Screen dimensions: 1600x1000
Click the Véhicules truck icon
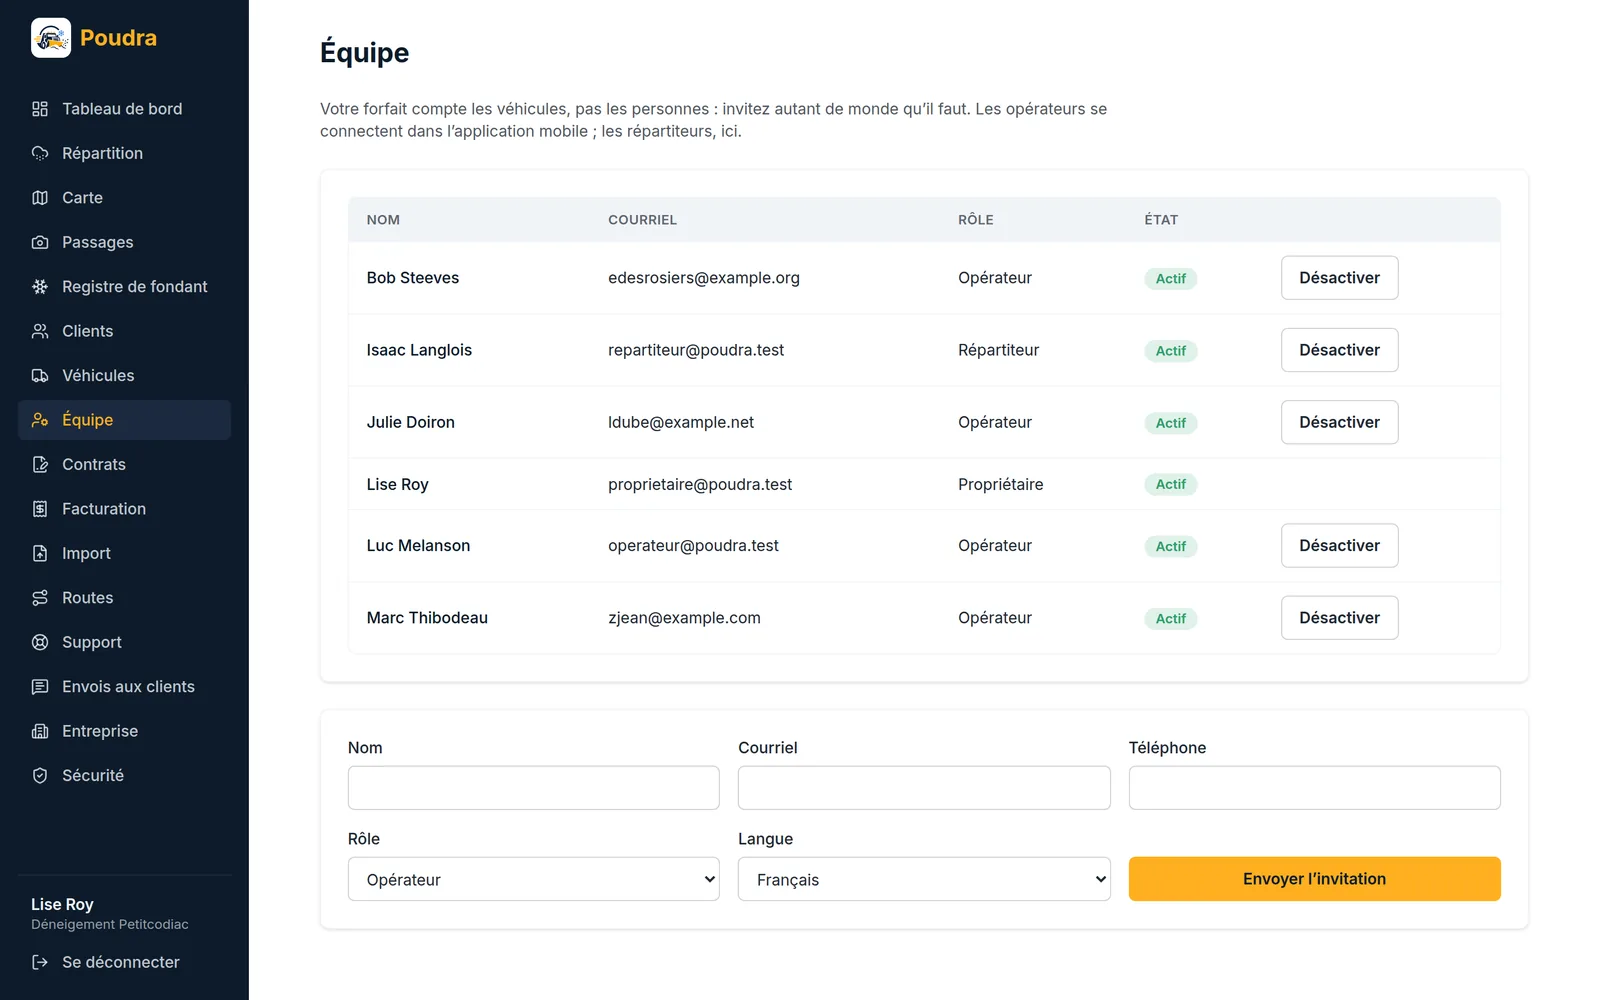point(40,376)
